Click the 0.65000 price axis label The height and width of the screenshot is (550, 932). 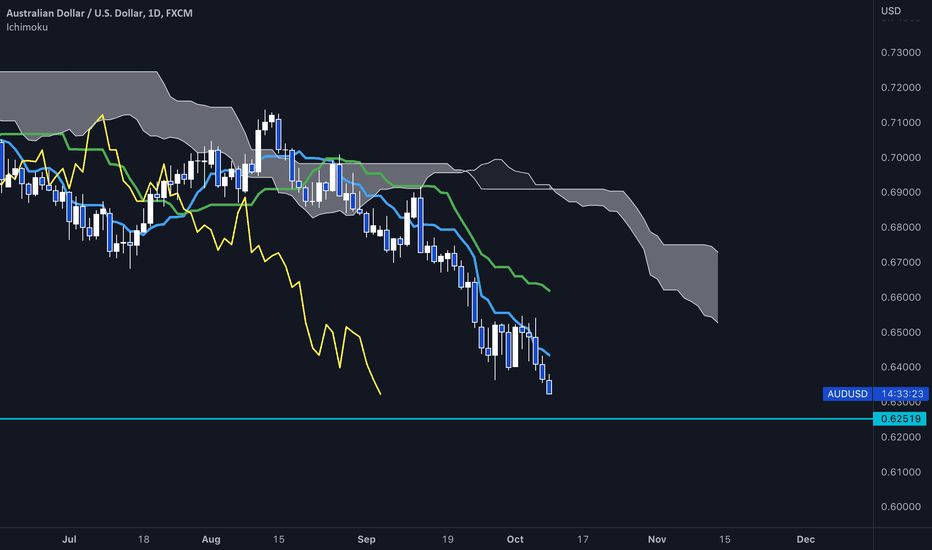[900, 332]
